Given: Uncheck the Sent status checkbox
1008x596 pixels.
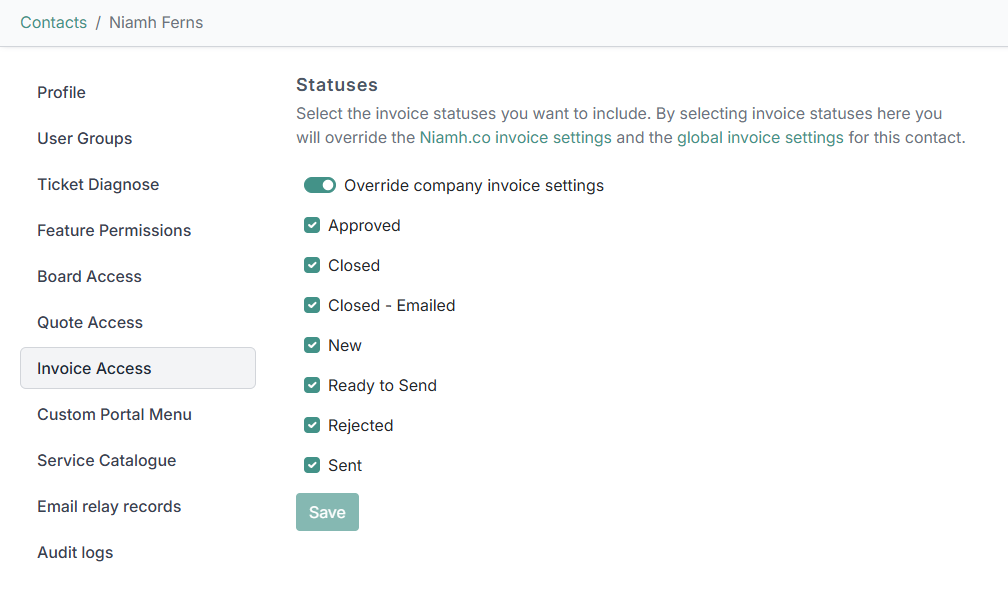Looking at the screenshot, I should click(x=312, y=465).
